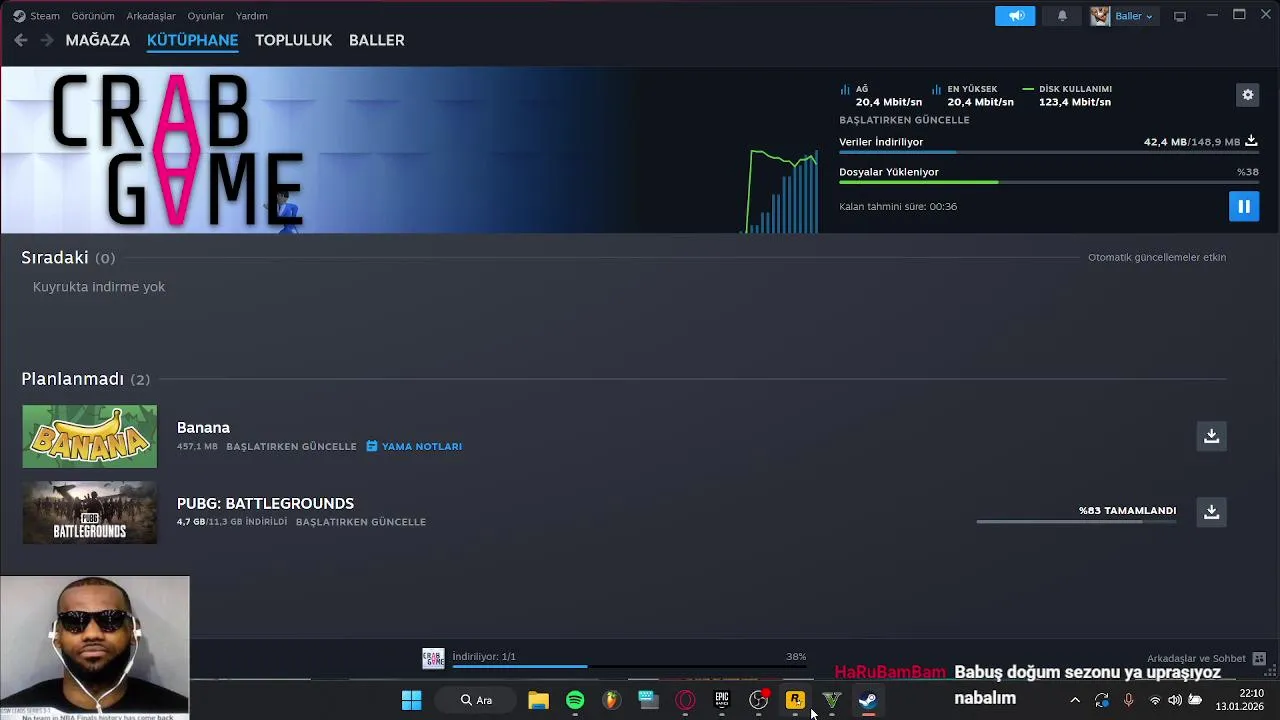This screenshot has width=1280, height=720.
Task: Open volume speaker tray icon
Action: click(1175, 700)
